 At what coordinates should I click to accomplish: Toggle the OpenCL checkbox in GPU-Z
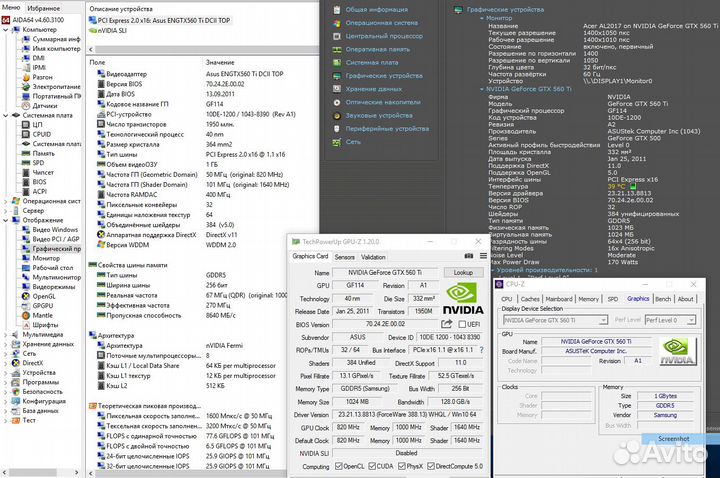click(x=339, y=466)
